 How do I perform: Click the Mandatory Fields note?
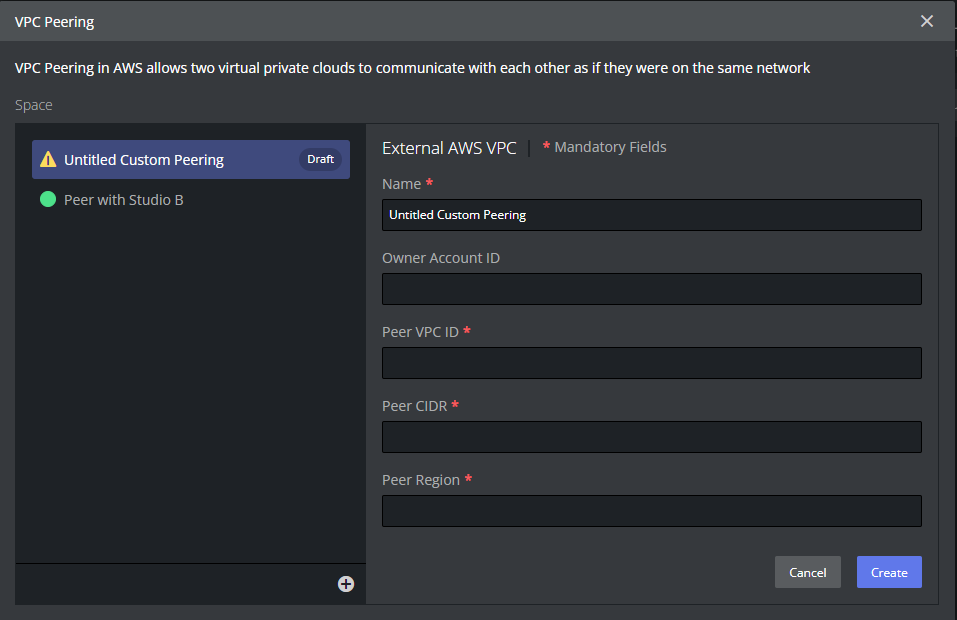pos(605,147)
